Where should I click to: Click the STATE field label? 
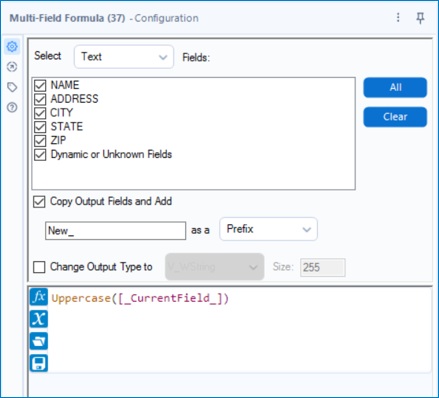67,127
